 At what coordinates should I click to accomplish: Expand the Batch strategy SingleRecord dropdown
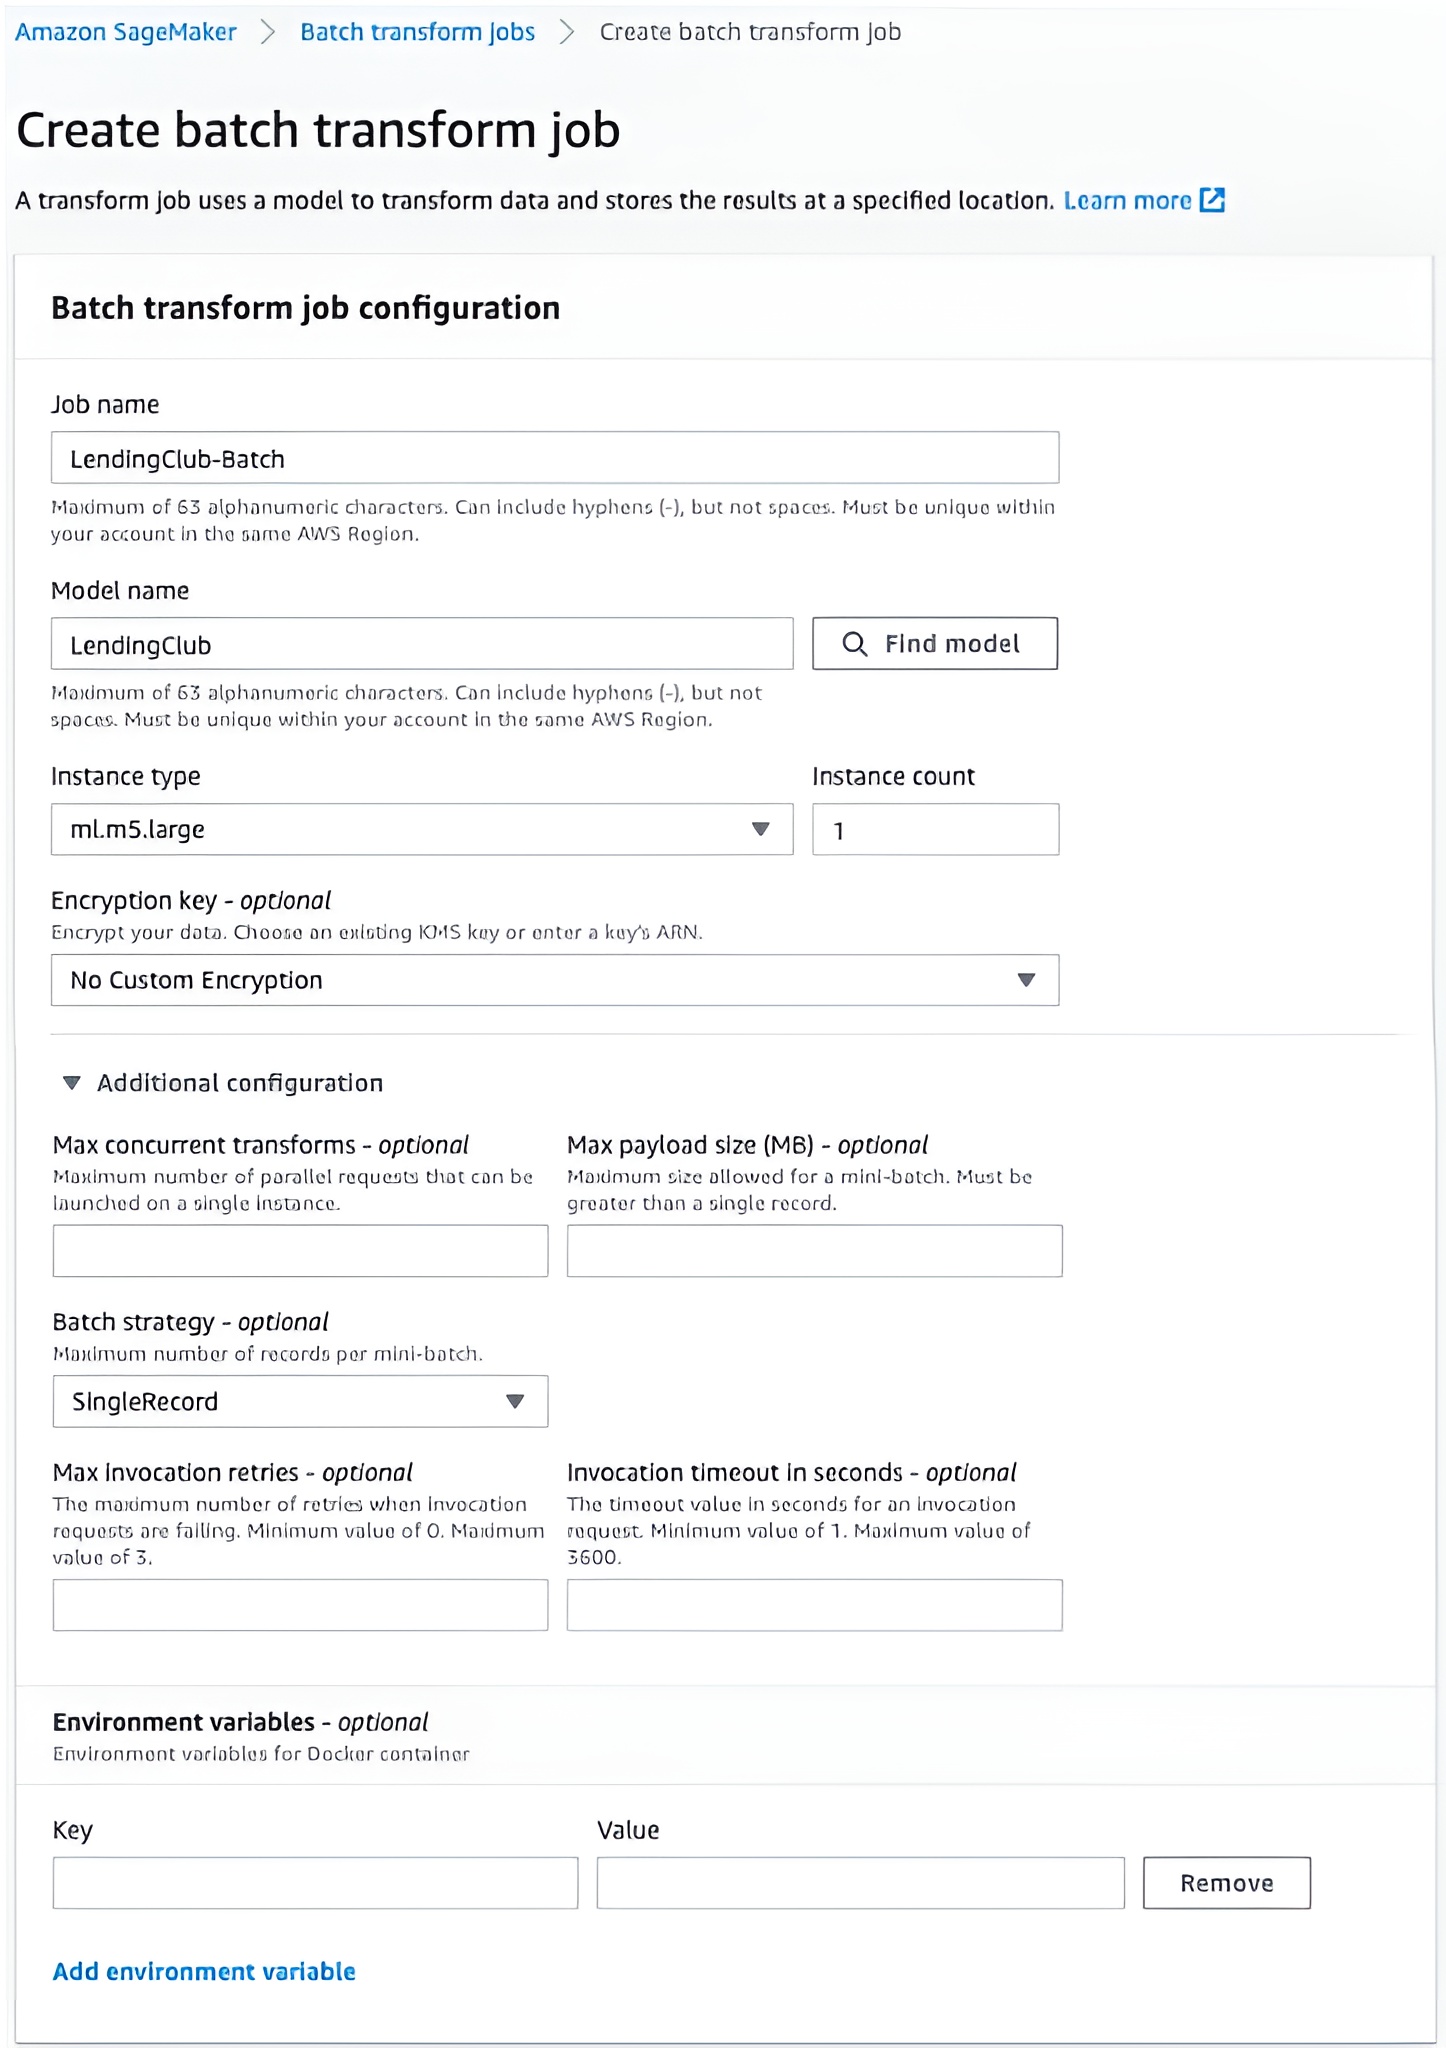pos(300,1401)
